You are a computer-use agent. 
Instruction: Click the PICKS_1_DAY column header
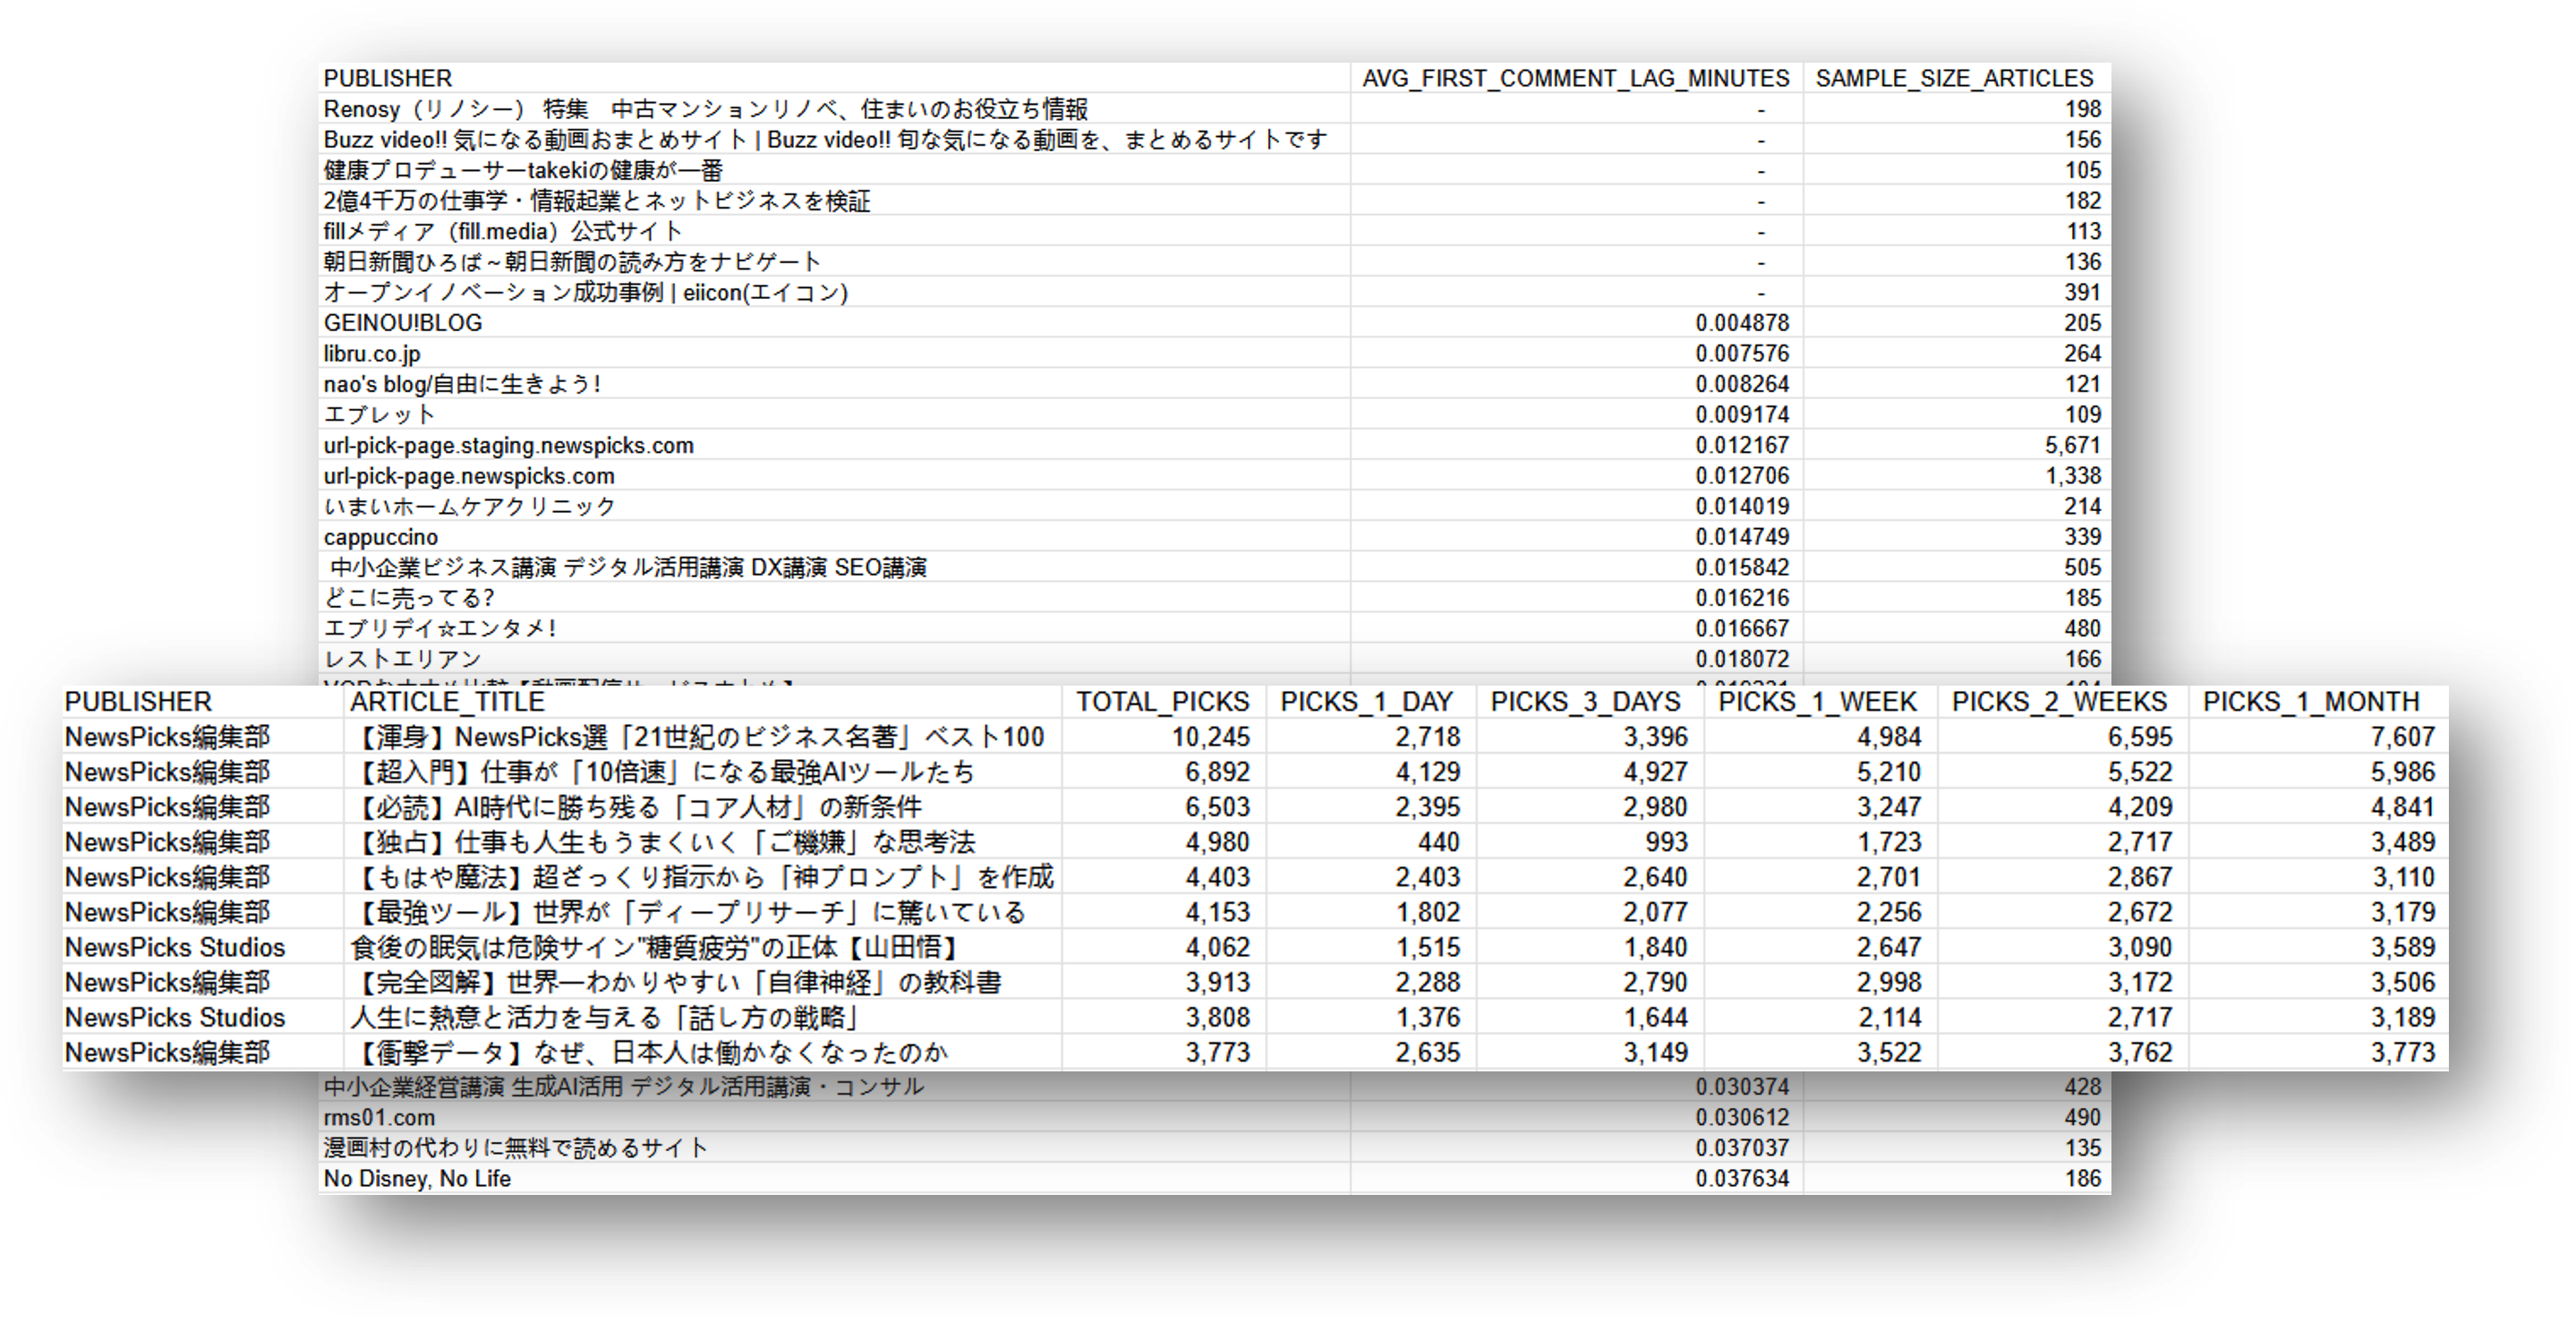coord(1366,702)
